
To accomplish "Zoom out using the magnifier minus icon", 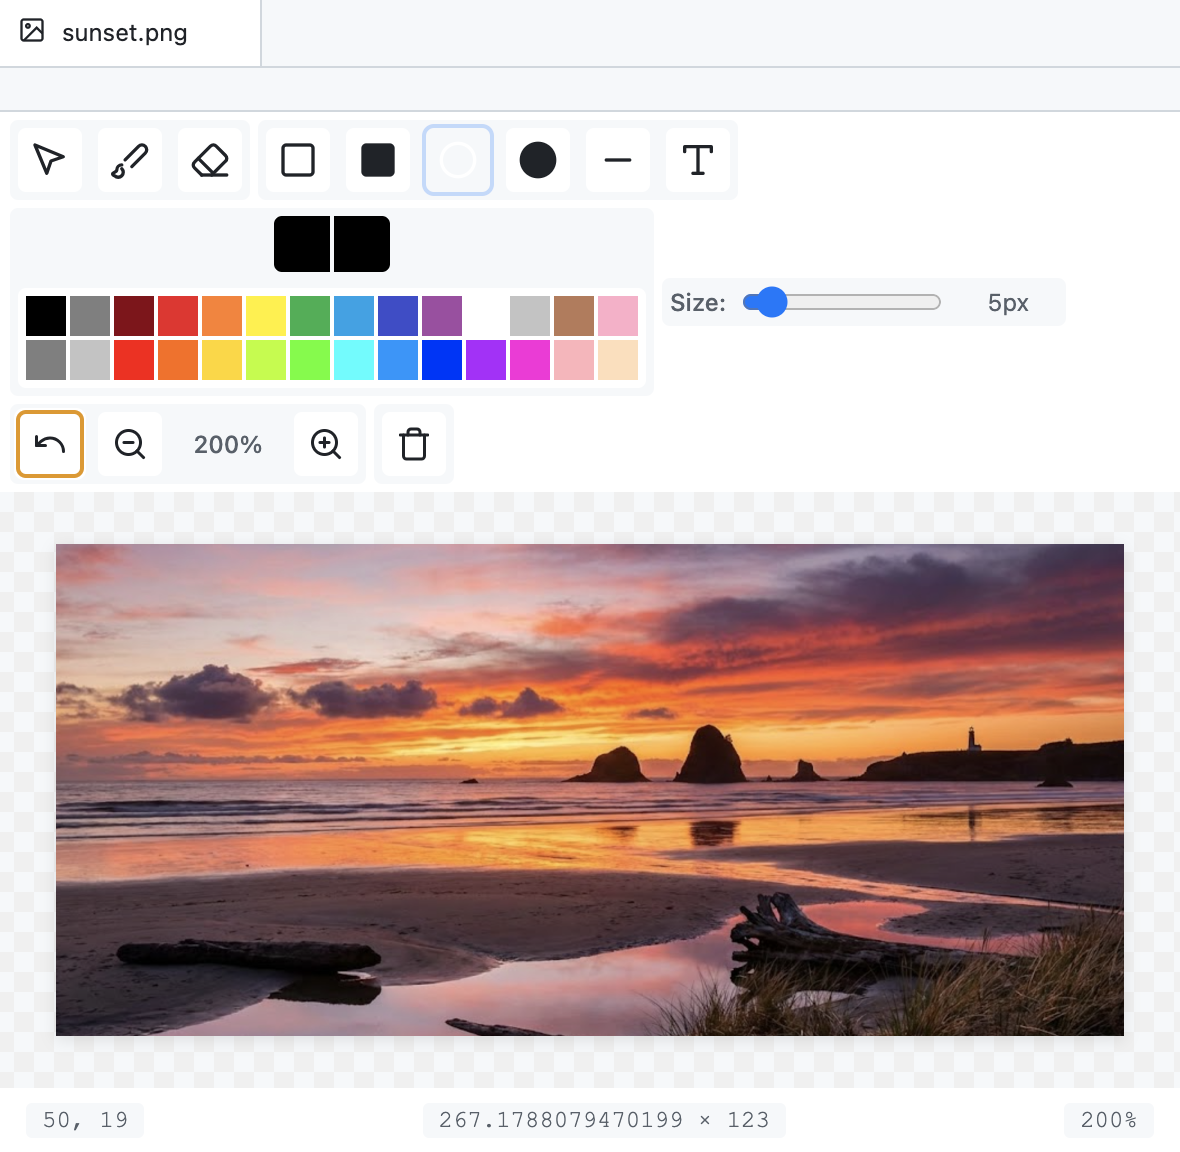I will 130,444.
